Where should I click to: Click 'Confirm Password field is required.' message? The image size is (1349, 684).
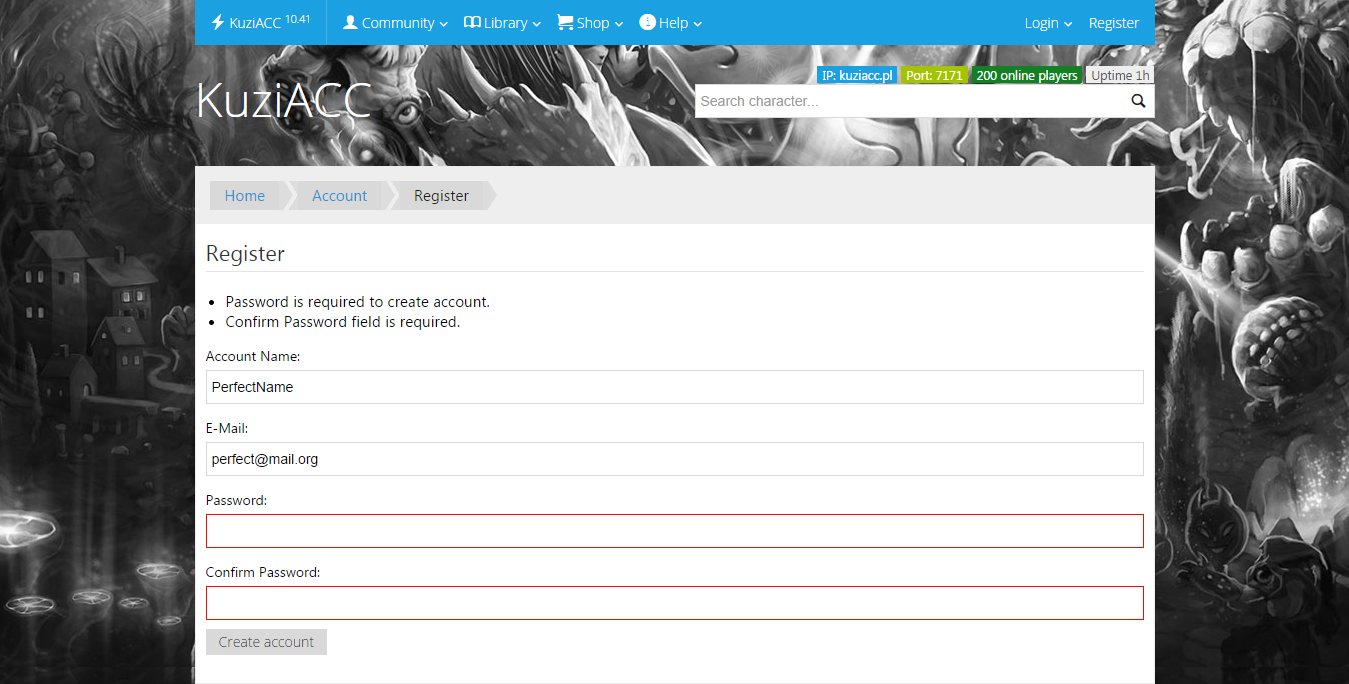(343, 322)
